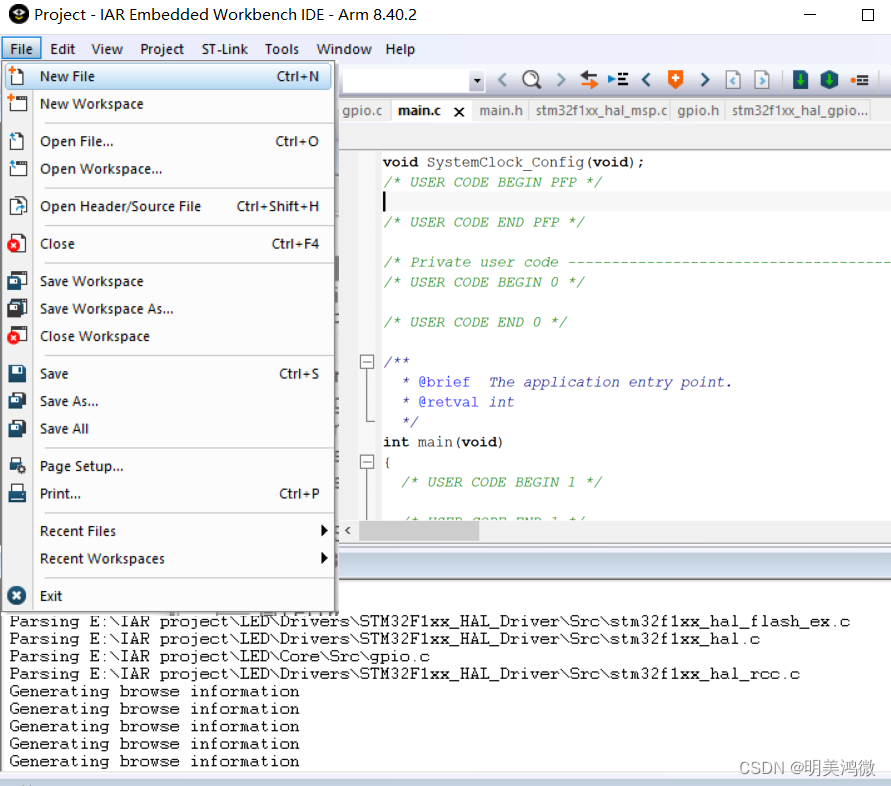
Task: Click 'int main(void)' code line
Action: (x=443, y=442)
